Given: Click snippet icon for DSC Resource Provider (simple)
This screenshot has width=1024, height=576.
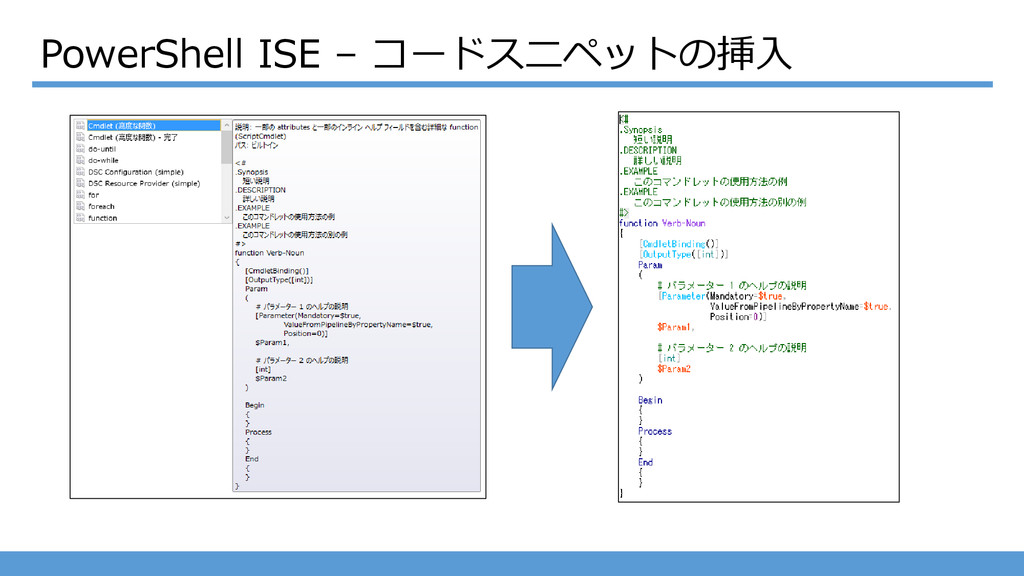Looking at the screenshot, I should pyautogui.click(x=80, y=184).
